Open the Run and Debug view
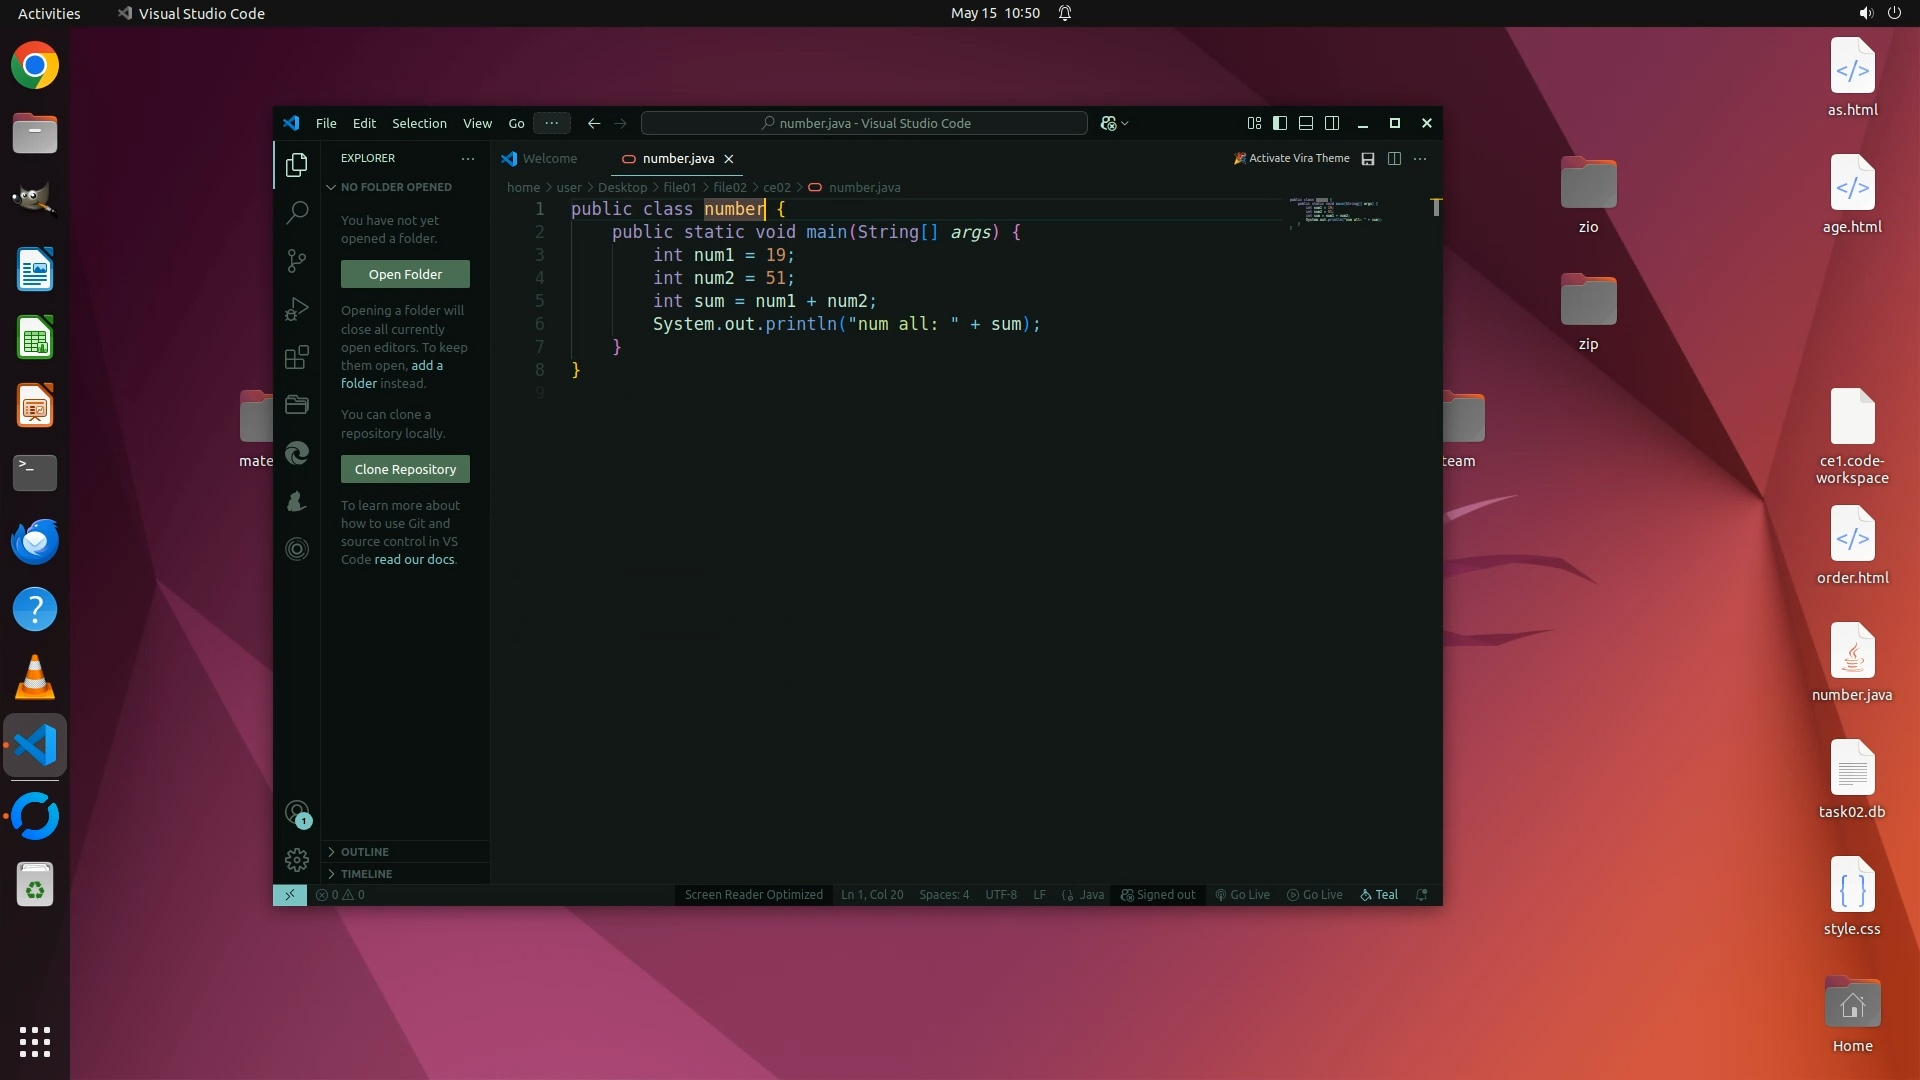 click(x=297, y=309)
